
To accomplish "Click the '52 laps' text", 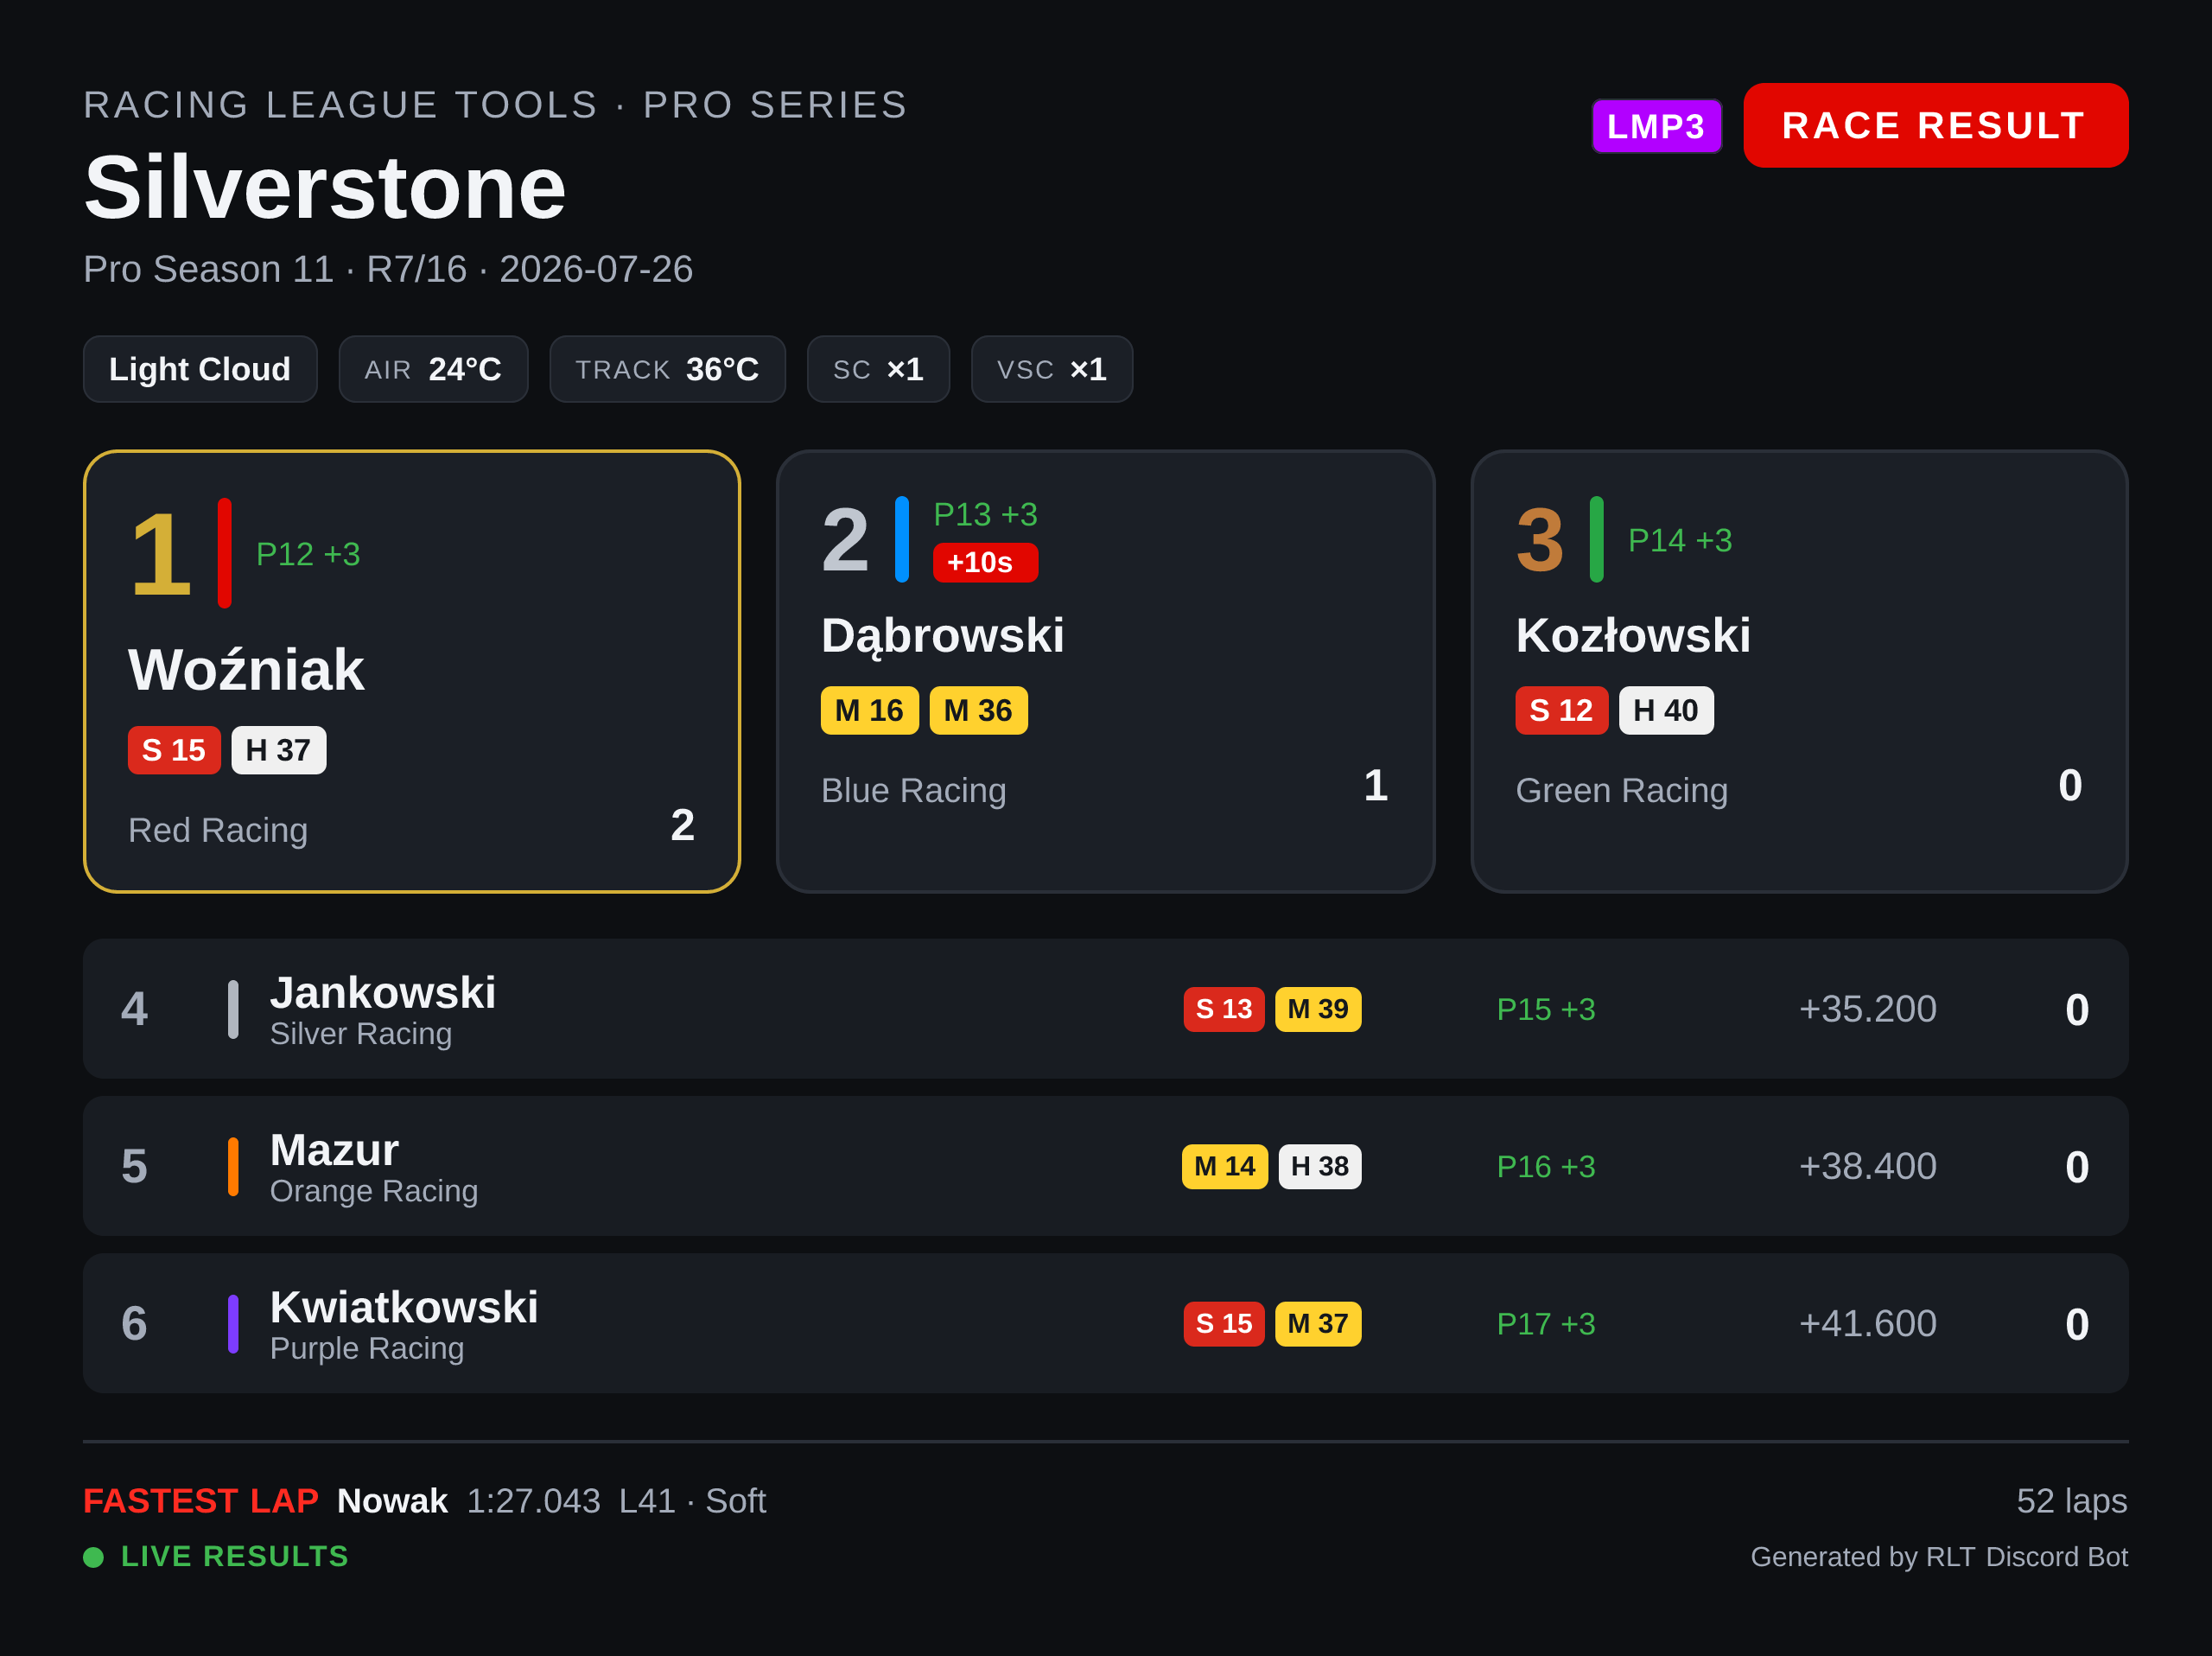I will click(2071, 1501).
